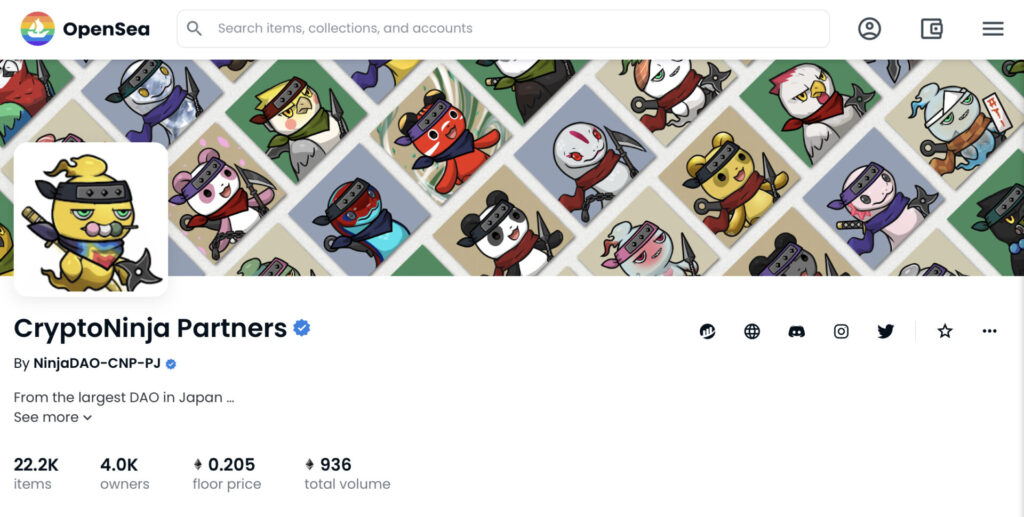This screenshot has height=517, width=1024.
Task: Focus the search items input field
Action: (x=503, y=29)
